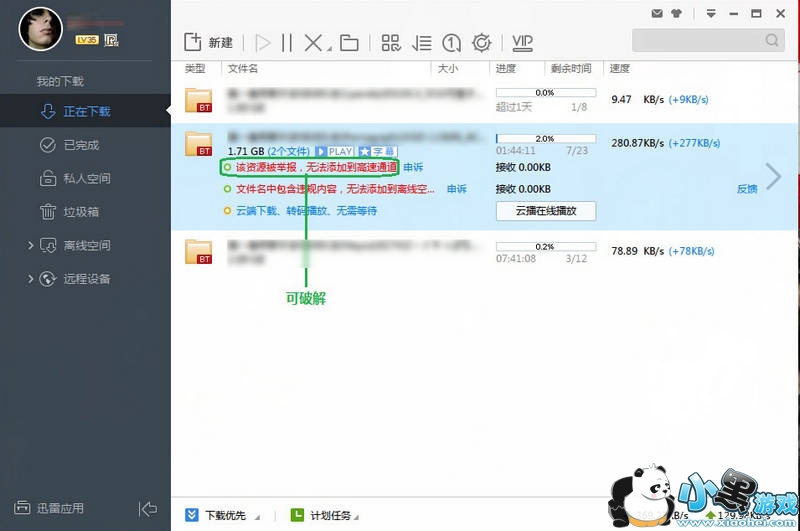The image size is (800, 531).
Task: Click 申诉 beside 高速通道 message
Action: click(413, 167)
